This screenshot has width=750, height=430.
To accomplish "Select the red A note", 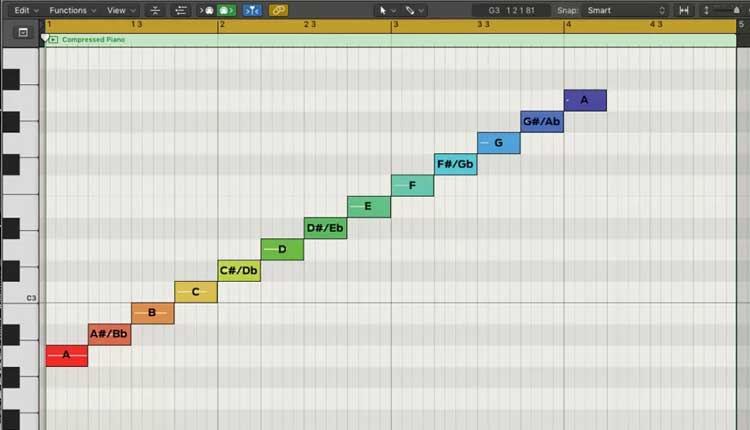I will point(67,355).
